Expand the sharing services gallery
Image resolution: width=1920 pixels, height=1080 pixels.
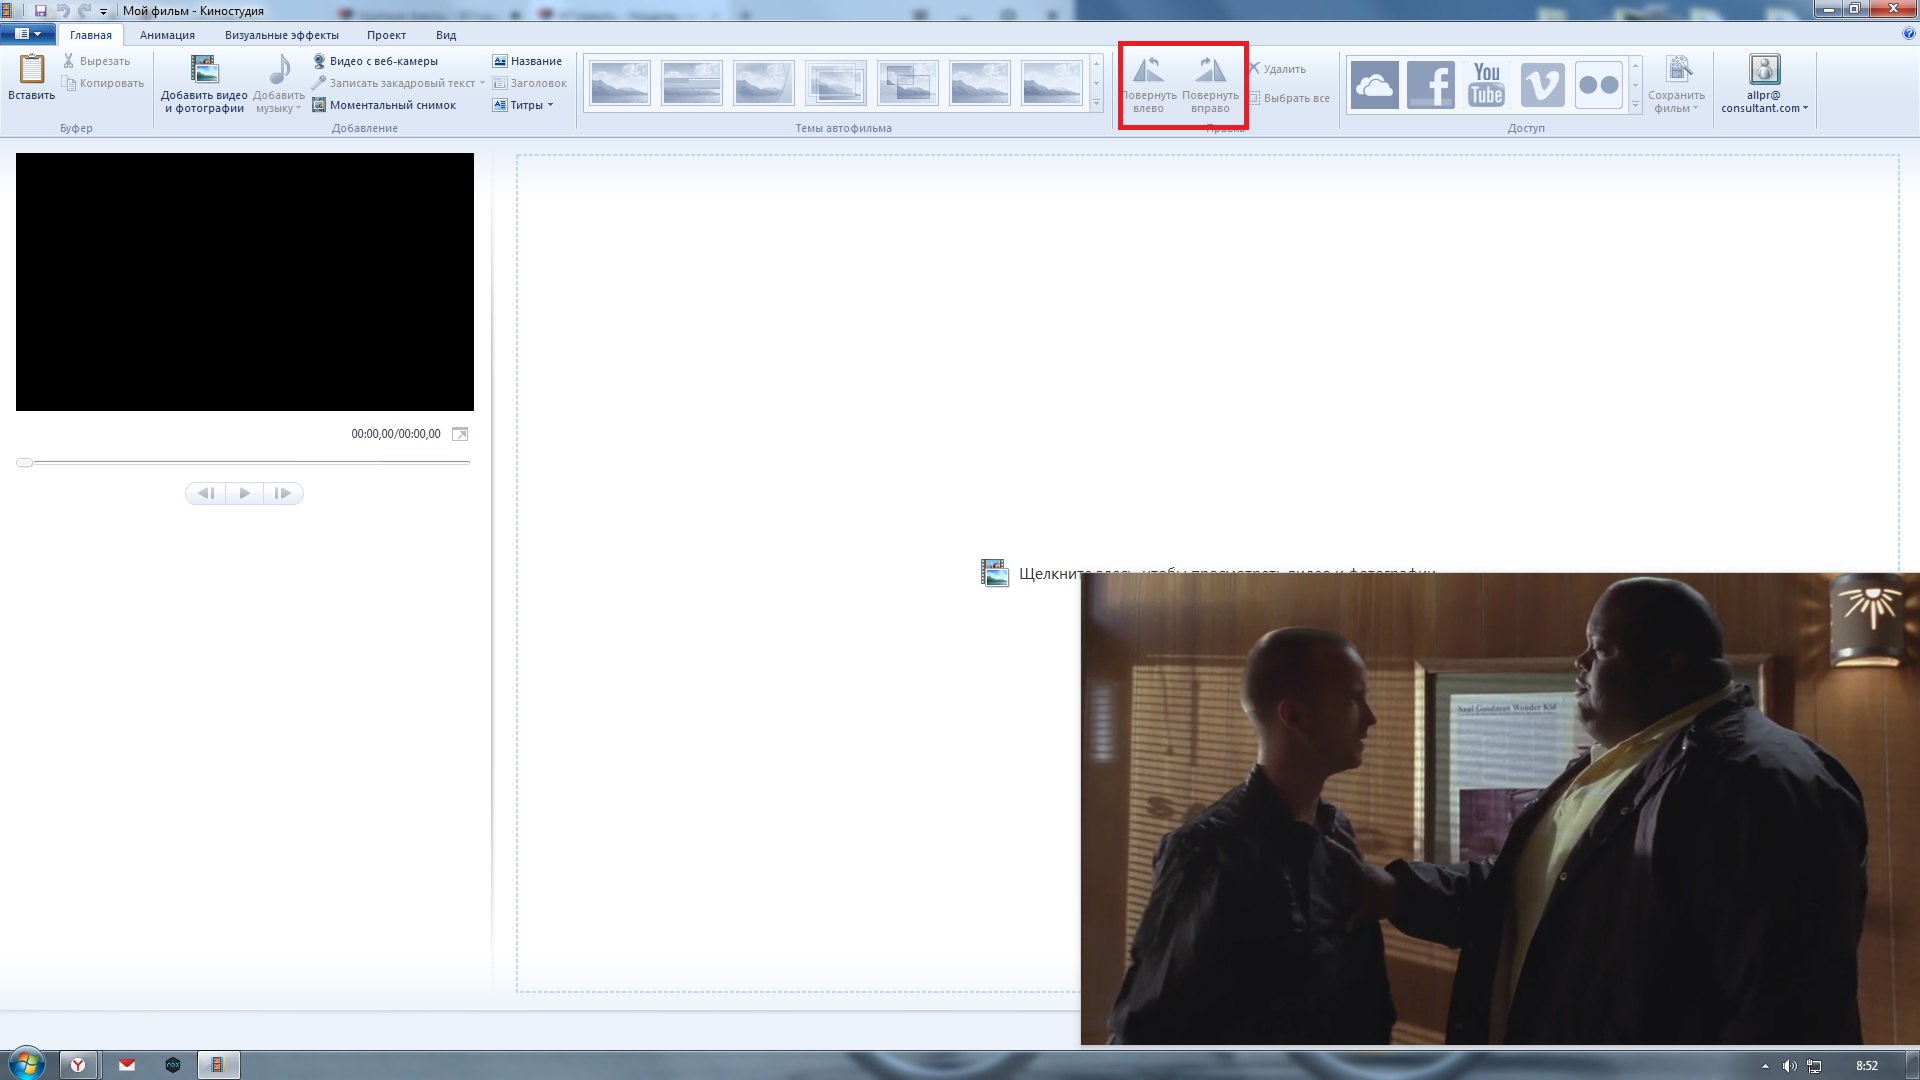(x=1636, y=105)
